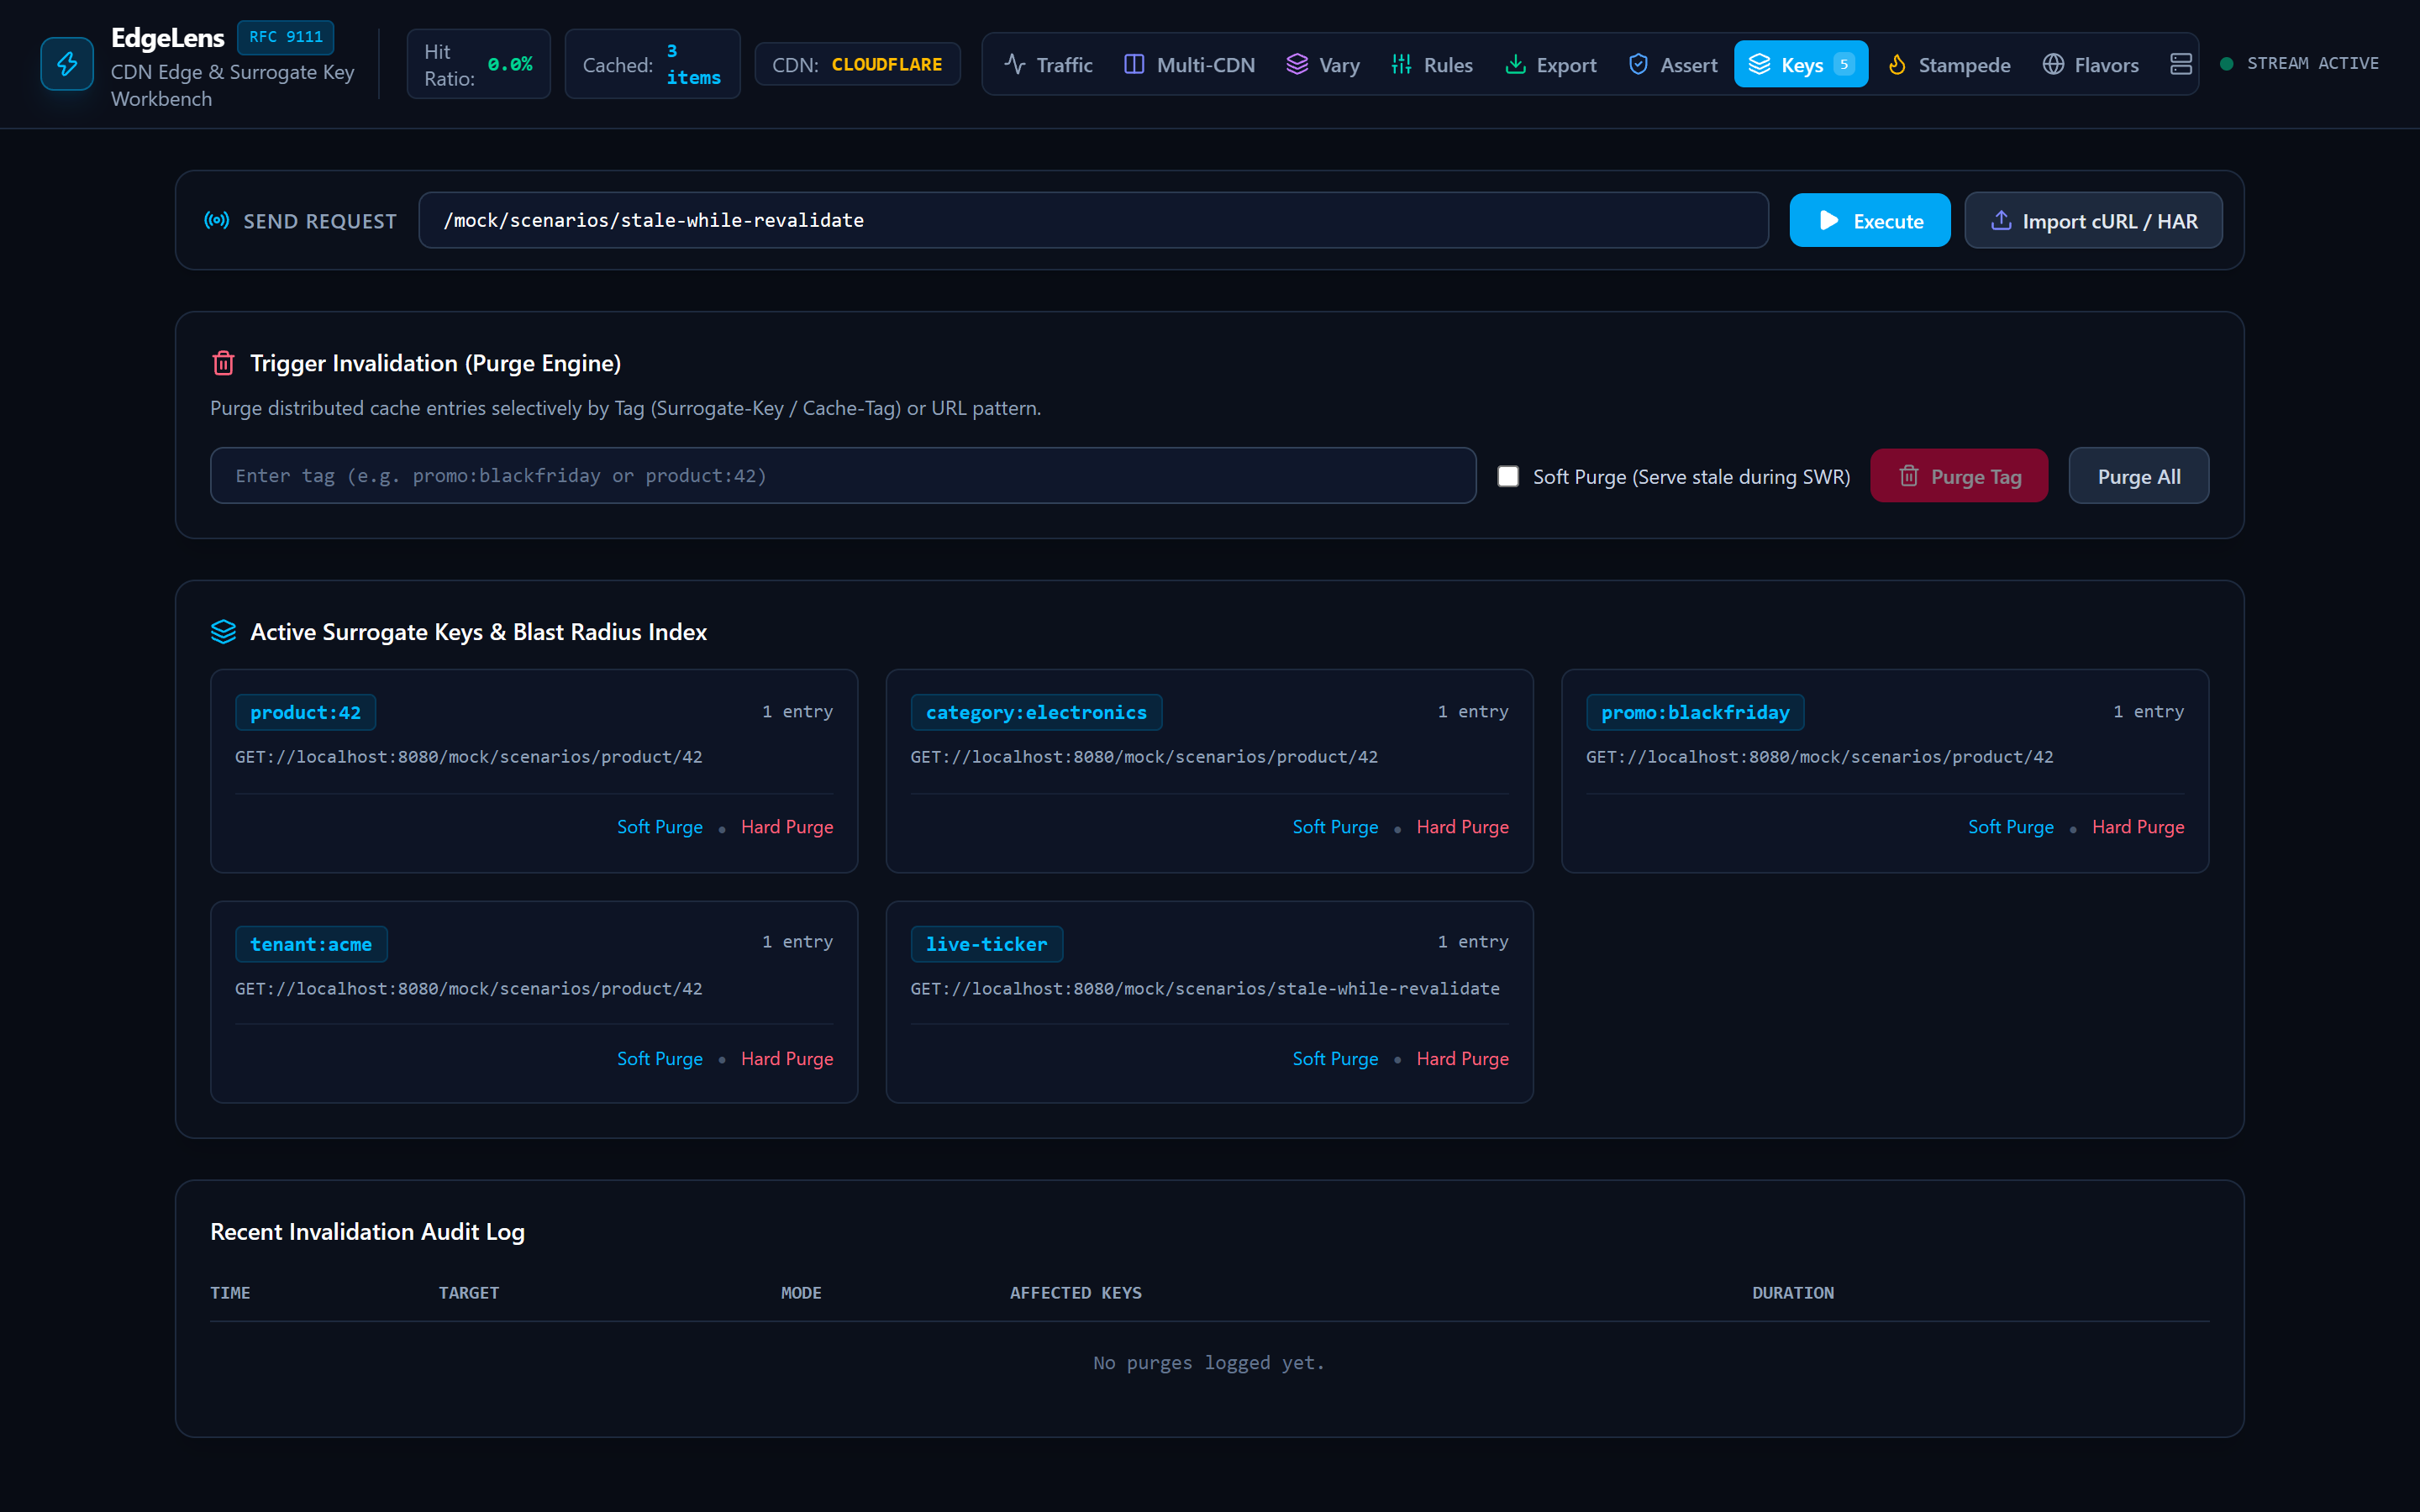Switch to the Assert tab
The height and width of the screenshot is (1512, 2420).
[1673, 64]
